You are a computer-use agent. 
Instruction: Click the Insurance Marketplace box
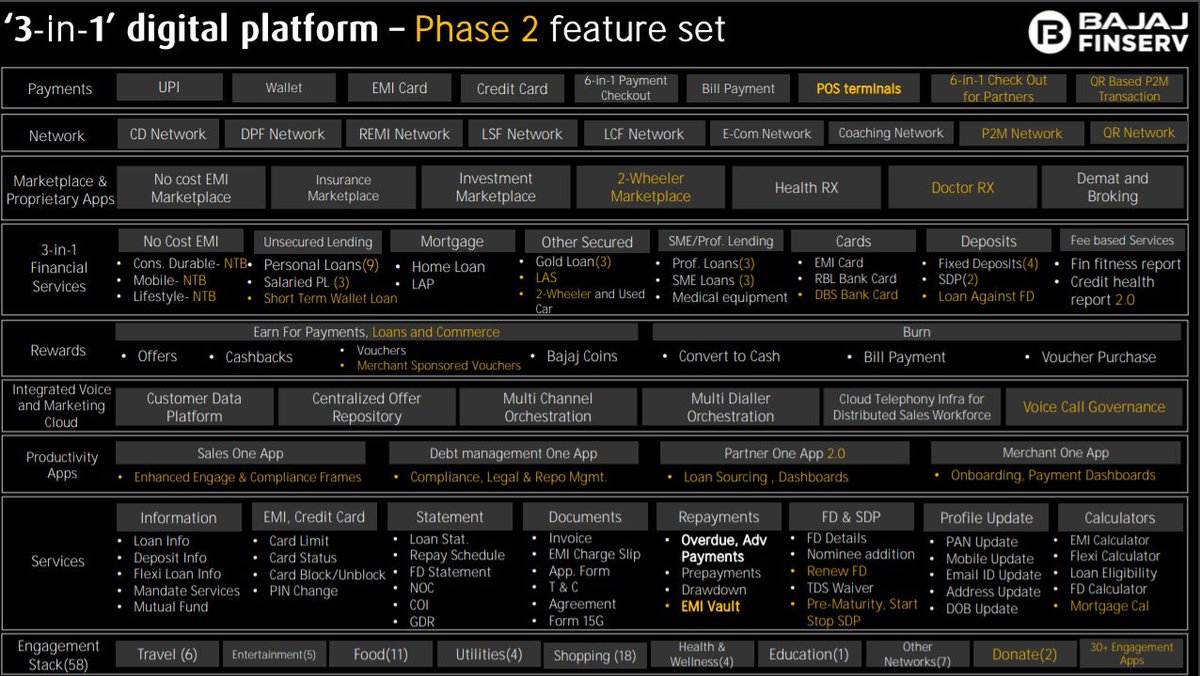click(x=343, y=187)
